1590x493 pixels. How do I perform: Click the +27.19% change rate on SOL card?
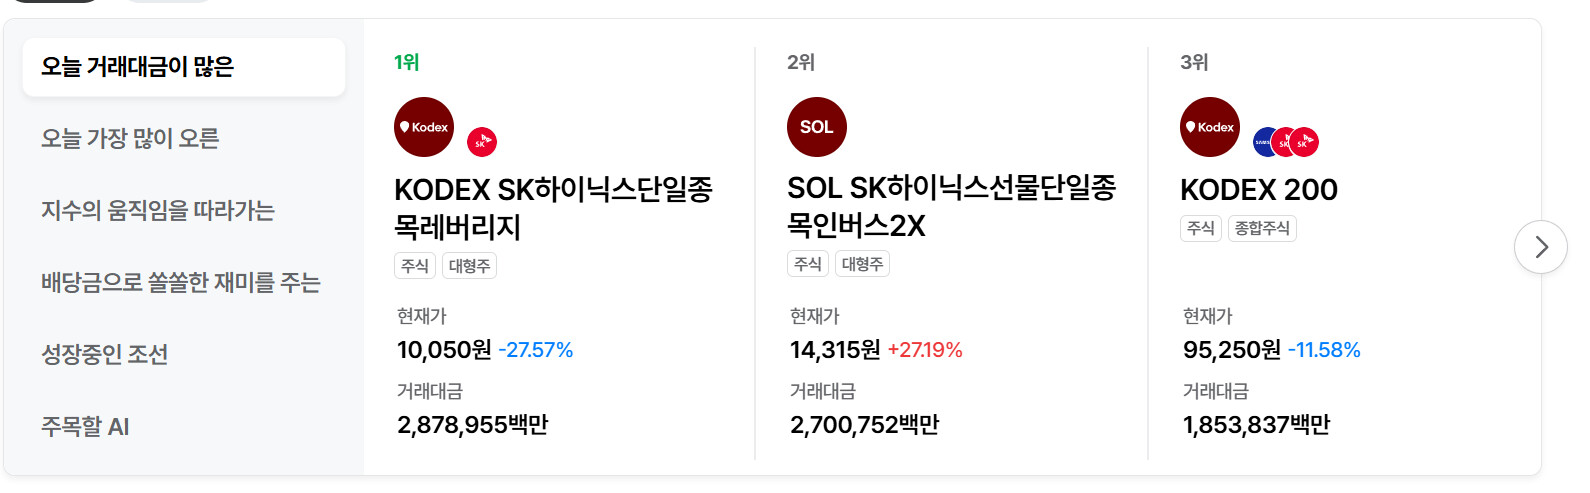pyautogui.click(x=925, y=350)
